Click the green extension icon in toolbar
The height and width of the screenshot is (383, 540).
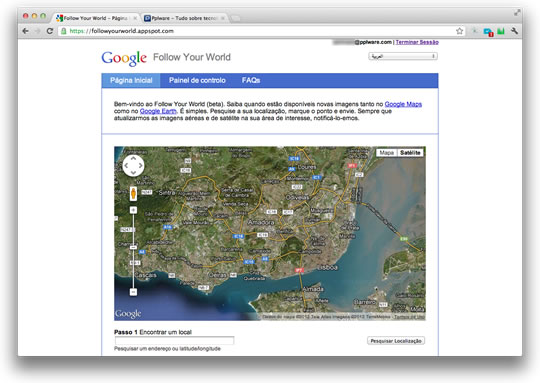point(501,31)
